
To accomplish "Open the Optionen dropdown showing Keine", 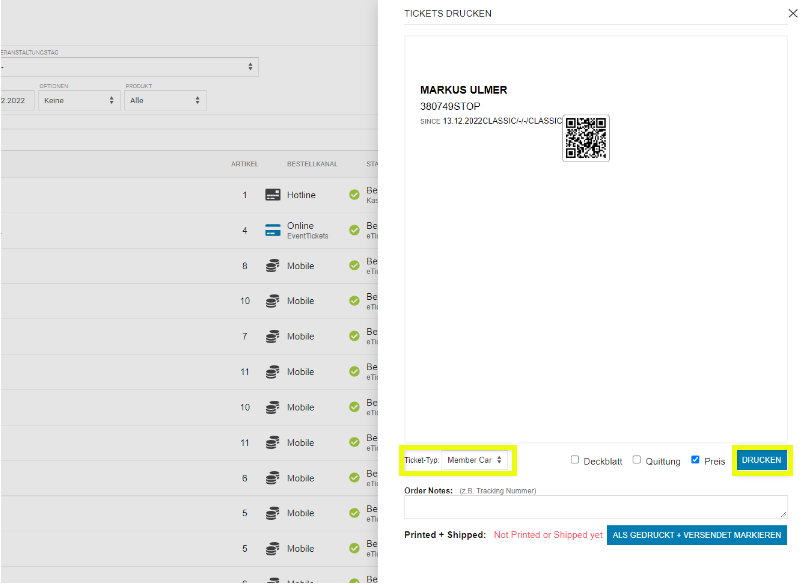I will point(78,100).
